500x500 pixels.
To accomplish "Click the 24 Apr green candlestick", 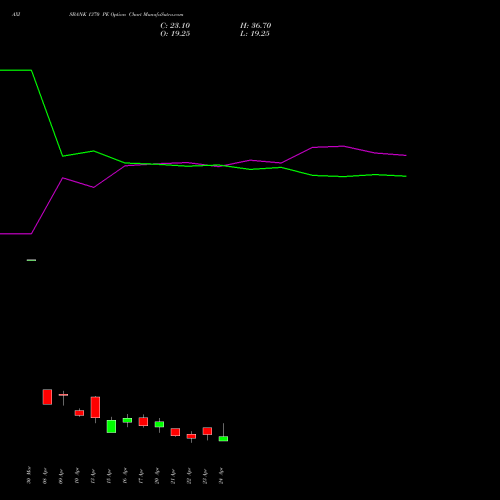I will [x=223, y=438].
